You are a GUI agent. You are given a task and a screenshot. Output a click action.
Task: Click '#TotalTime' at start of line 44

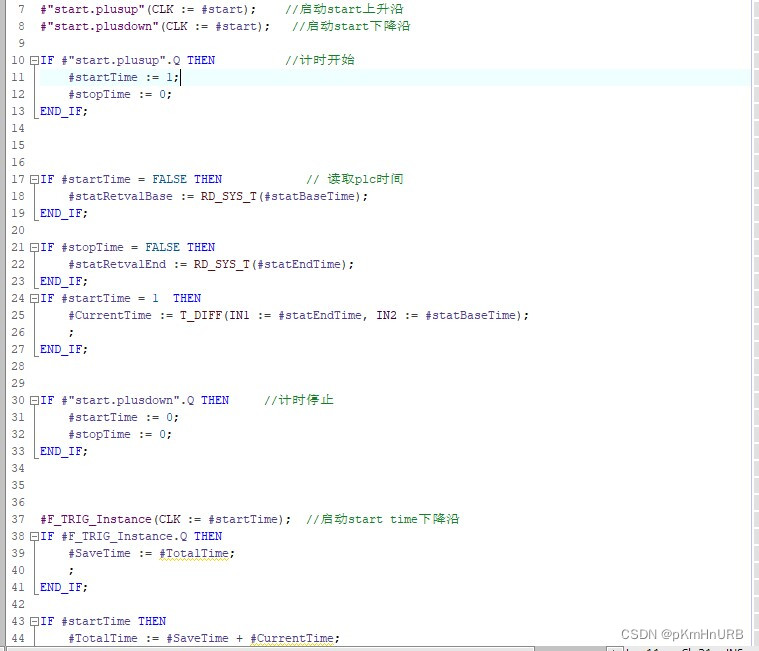(x=103, y=638)
